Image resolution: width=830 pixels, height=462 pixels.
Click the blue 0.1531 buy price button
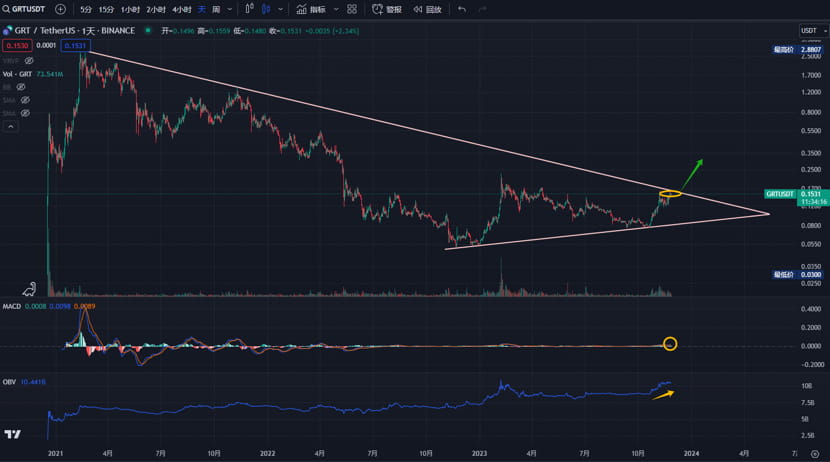[75, 46]
